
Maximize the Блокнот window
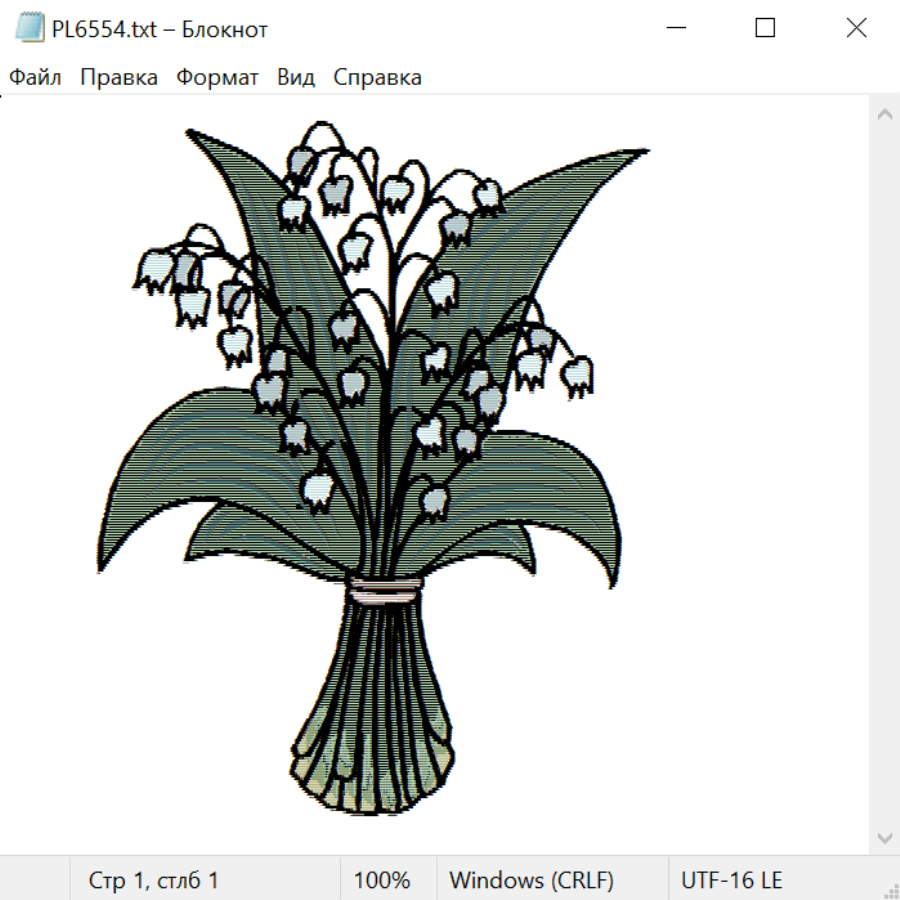[x=765, y=28]
